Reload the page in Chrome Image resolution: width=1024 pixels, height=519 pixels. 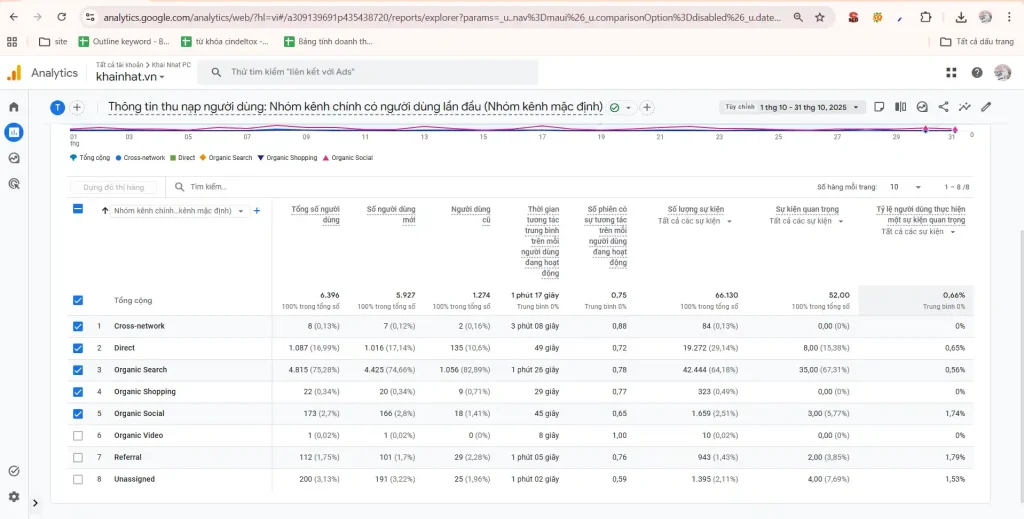[x=61, y=18]
